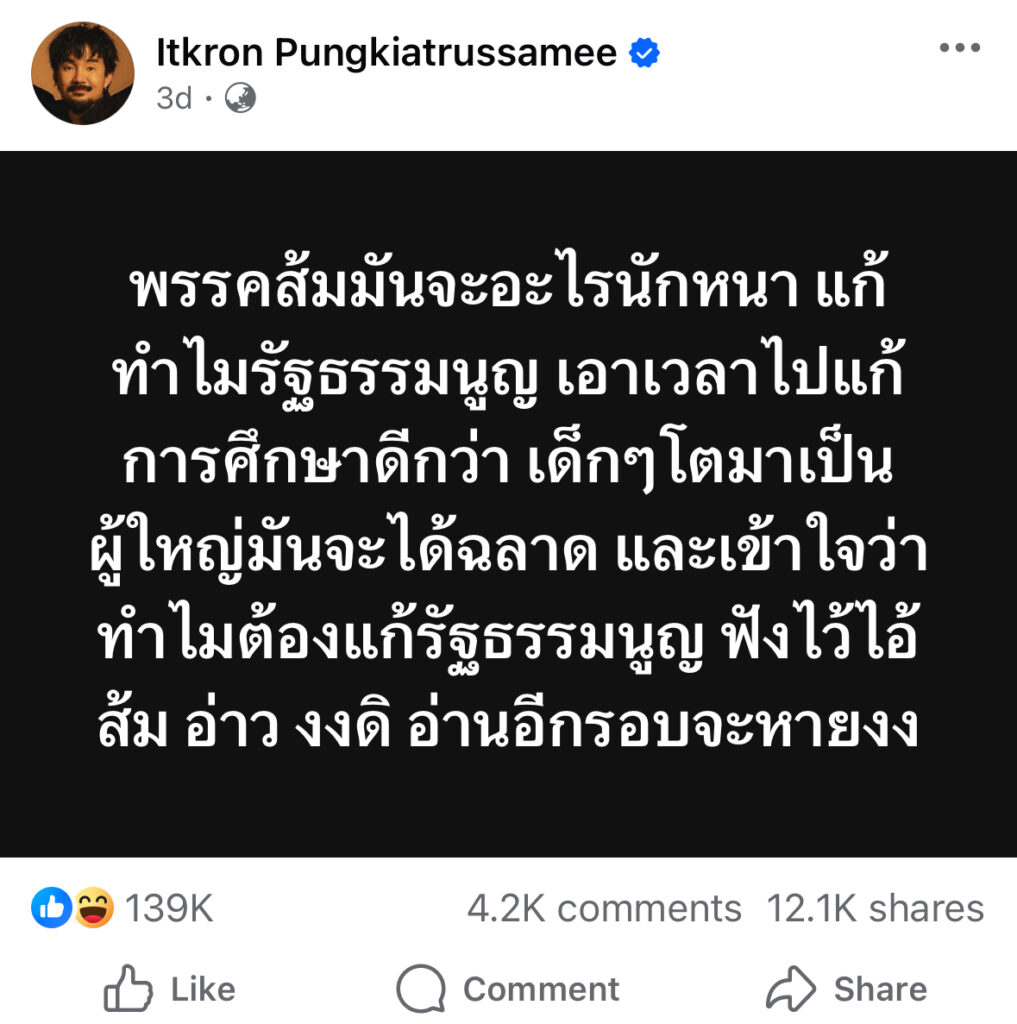Open the Itkron Pungkiatrussamee profile name link
The width and height of the screenshot is (1017, 1024).
point(386,53)
